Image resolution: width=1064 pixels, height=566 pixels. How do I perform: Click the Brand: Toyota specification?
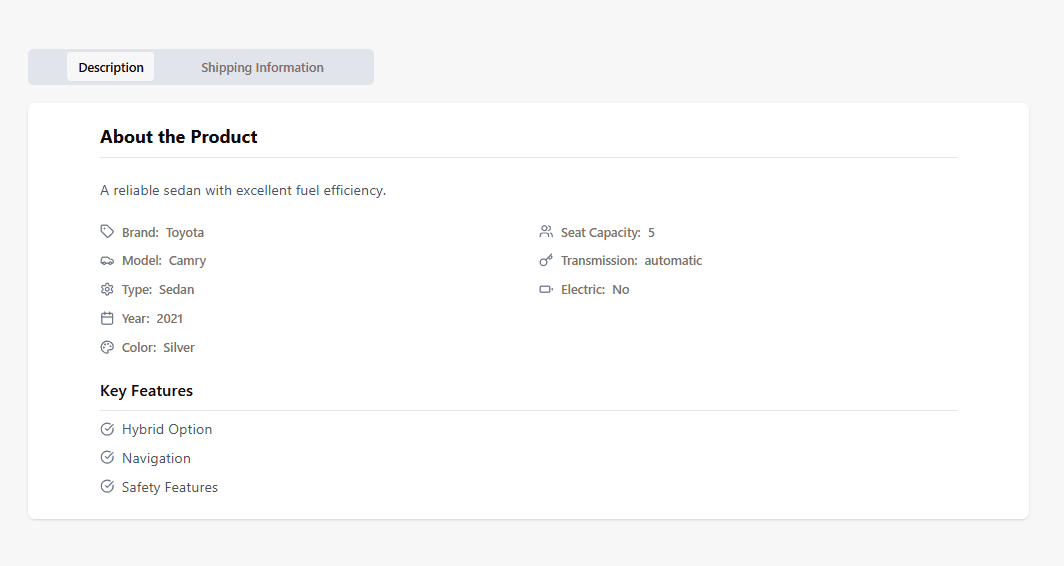pos(163,233)
